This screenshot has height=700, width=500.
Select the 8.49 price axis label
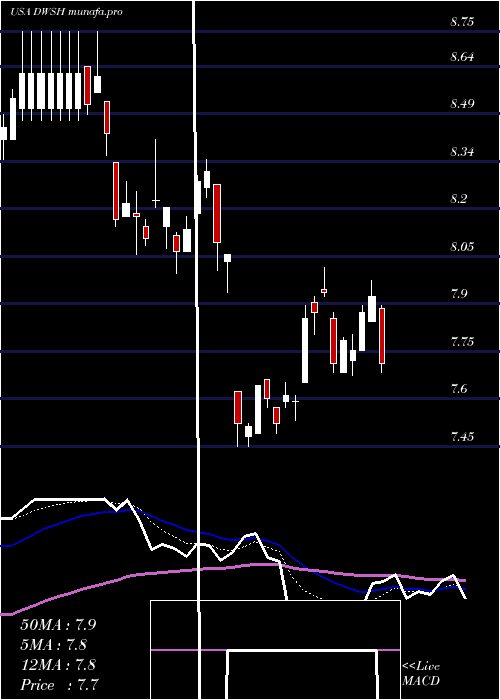(462, 104)
